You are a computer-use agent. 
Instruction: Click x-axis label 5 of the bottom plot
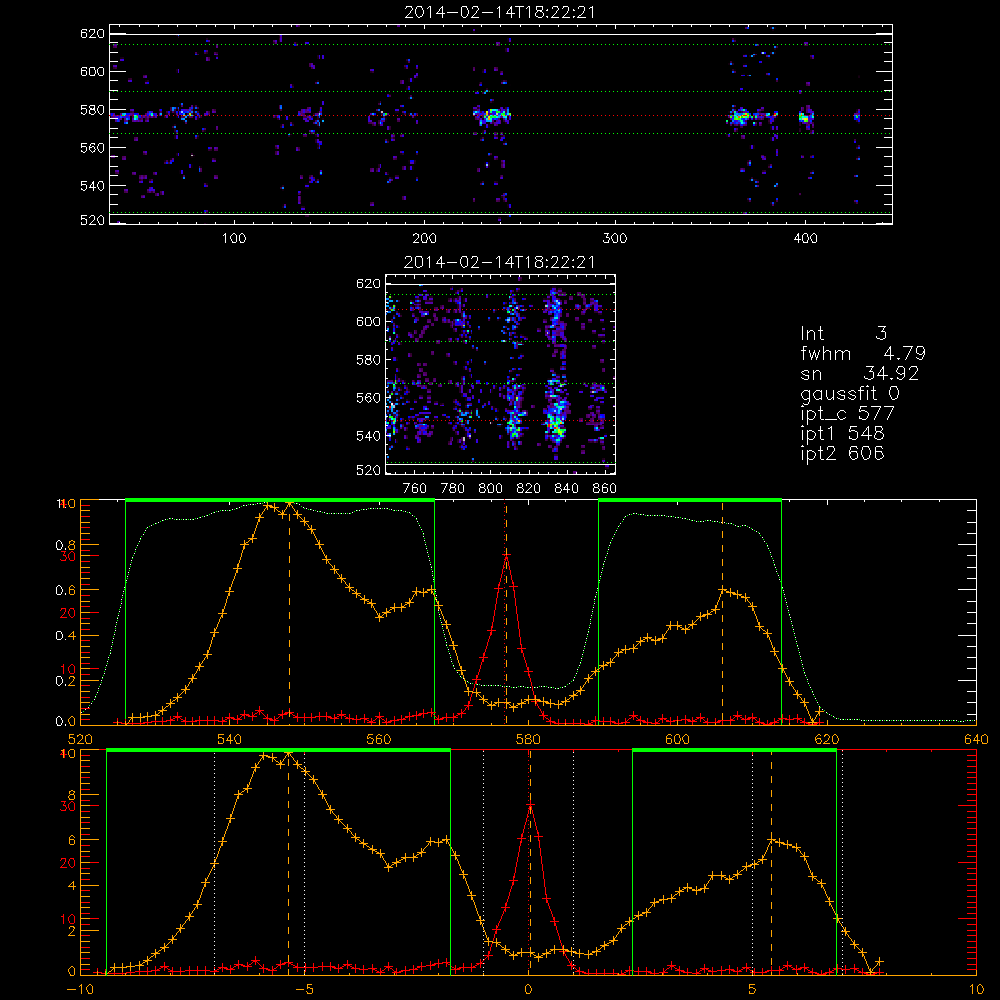pyautogui.click(x=752, y=990)
